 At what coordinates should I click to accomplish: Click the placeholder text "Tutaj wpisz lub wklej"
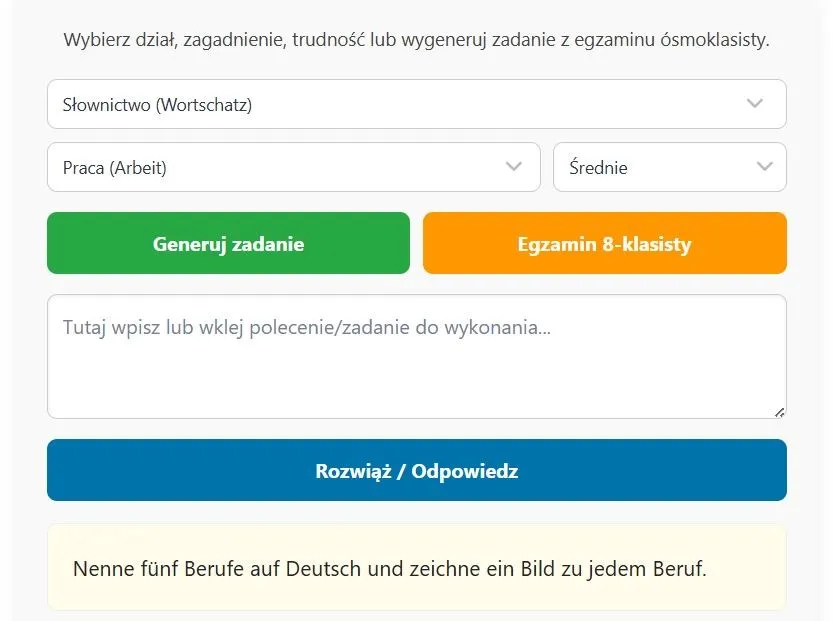pos(150,327)
